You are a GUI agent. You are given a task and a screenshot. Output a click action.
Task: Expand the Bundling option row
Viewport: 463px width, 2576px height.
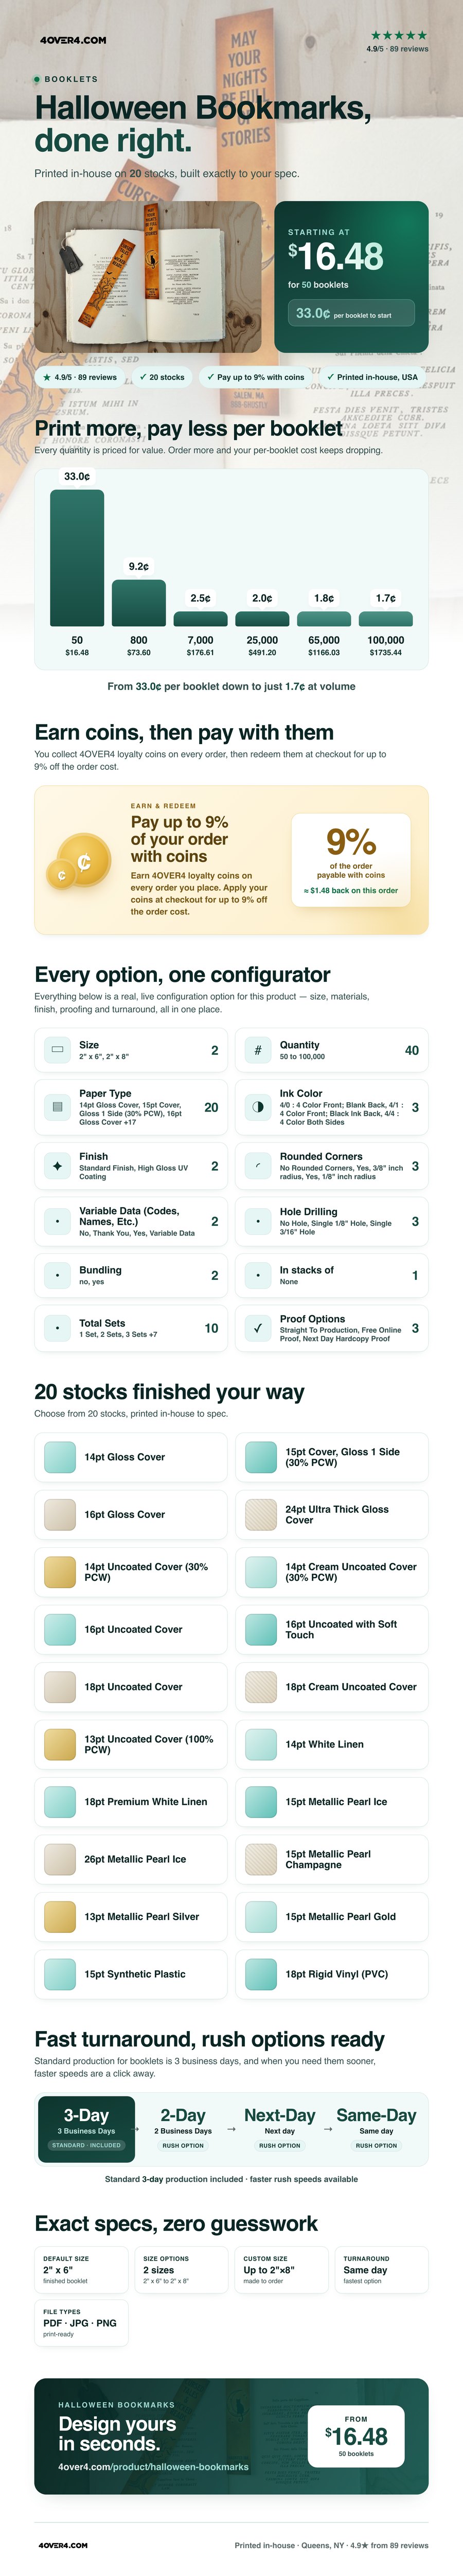tap(131, 1275)
